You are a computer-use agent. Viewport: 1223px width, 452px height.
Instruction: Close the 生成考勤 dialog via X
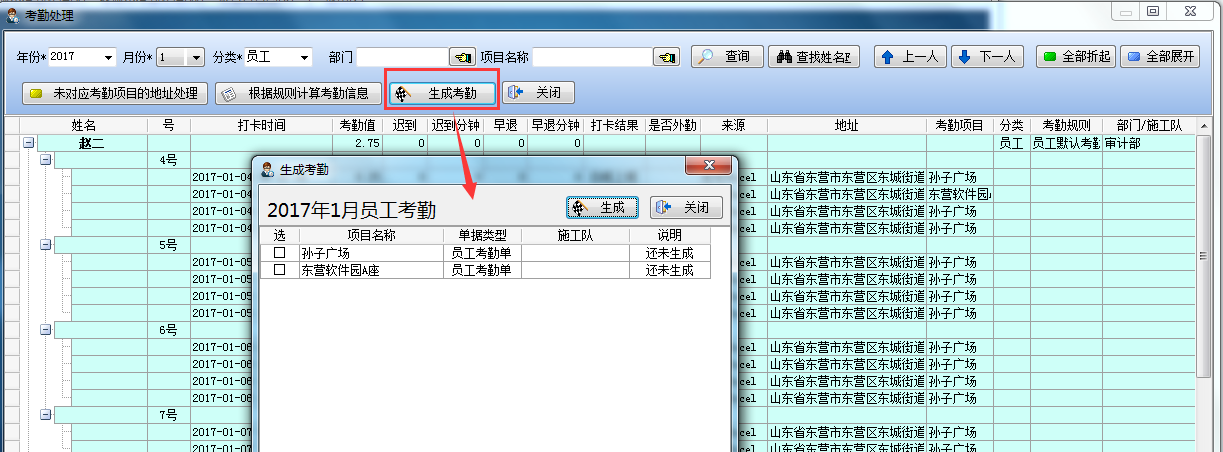click(708, 167)
